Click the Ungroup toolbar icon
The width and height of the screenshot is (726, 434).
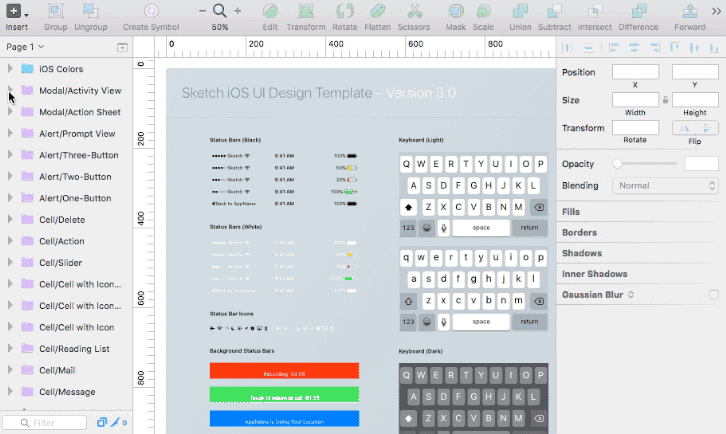91,11
